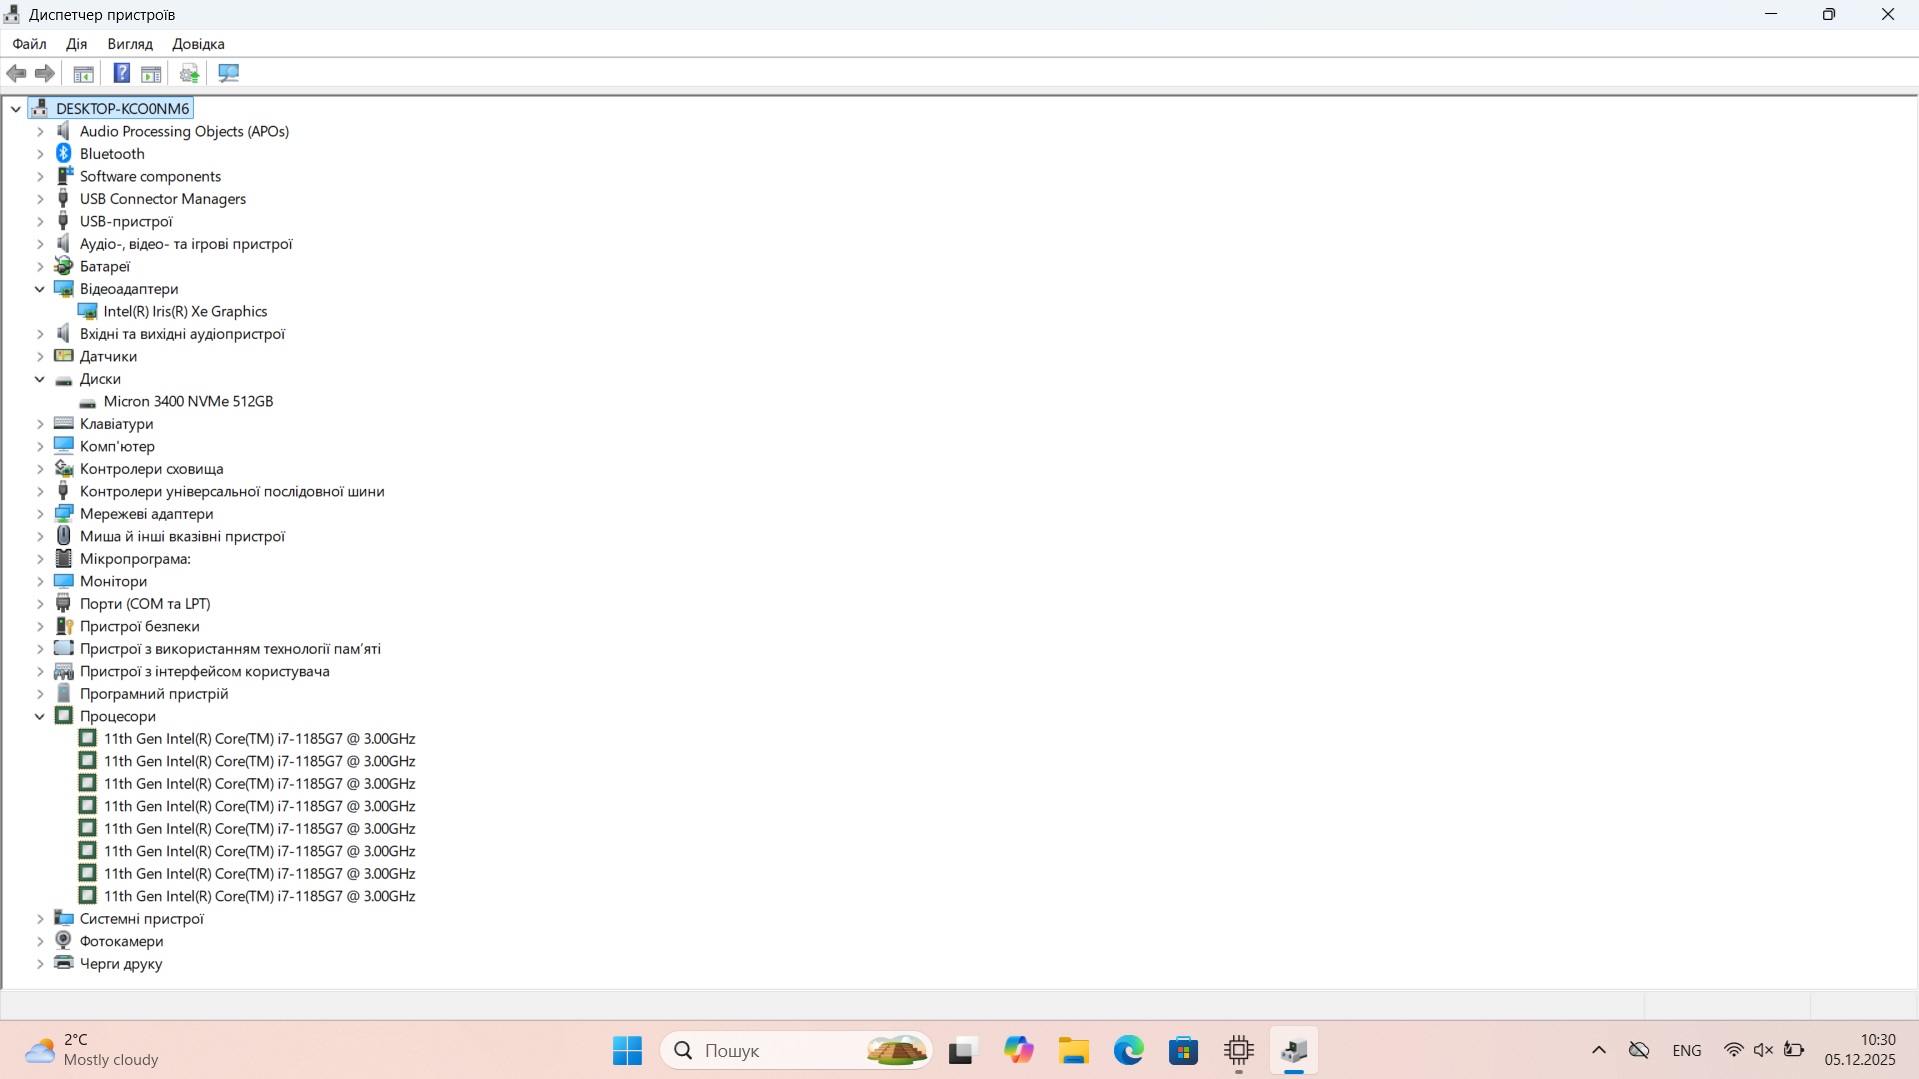
Task: Open File Explorer from the taskbar
Action: tap(1073, 1050)
